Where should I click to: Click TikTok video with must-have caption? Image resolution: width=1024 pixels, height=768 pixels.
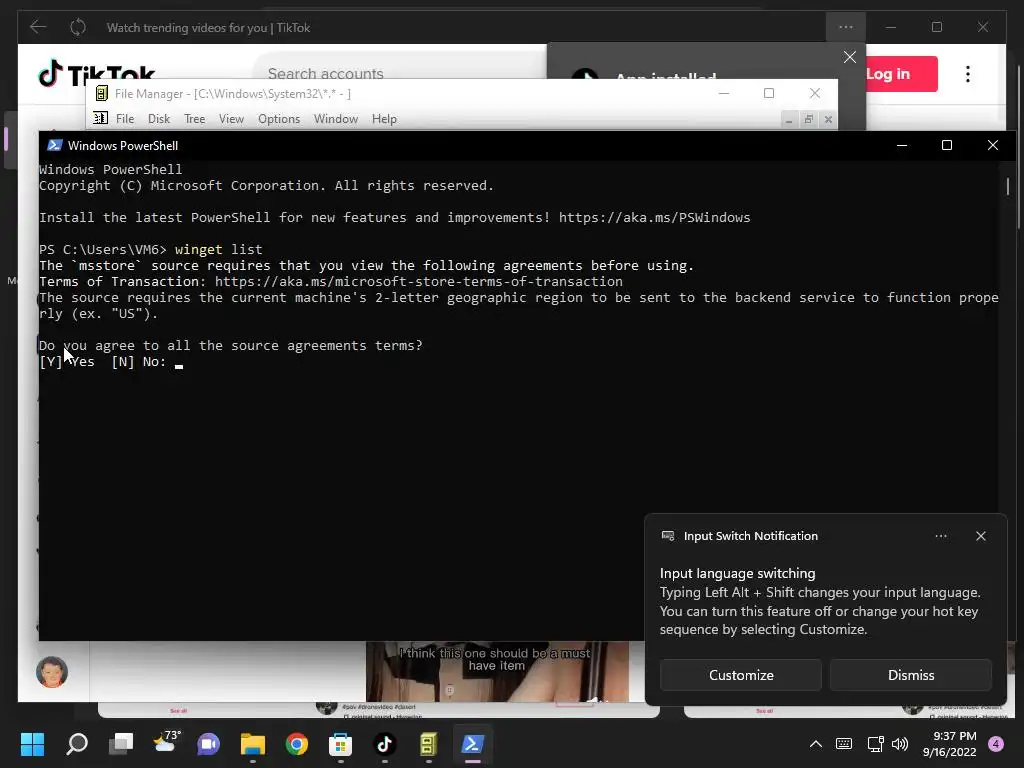pos(497,672)
